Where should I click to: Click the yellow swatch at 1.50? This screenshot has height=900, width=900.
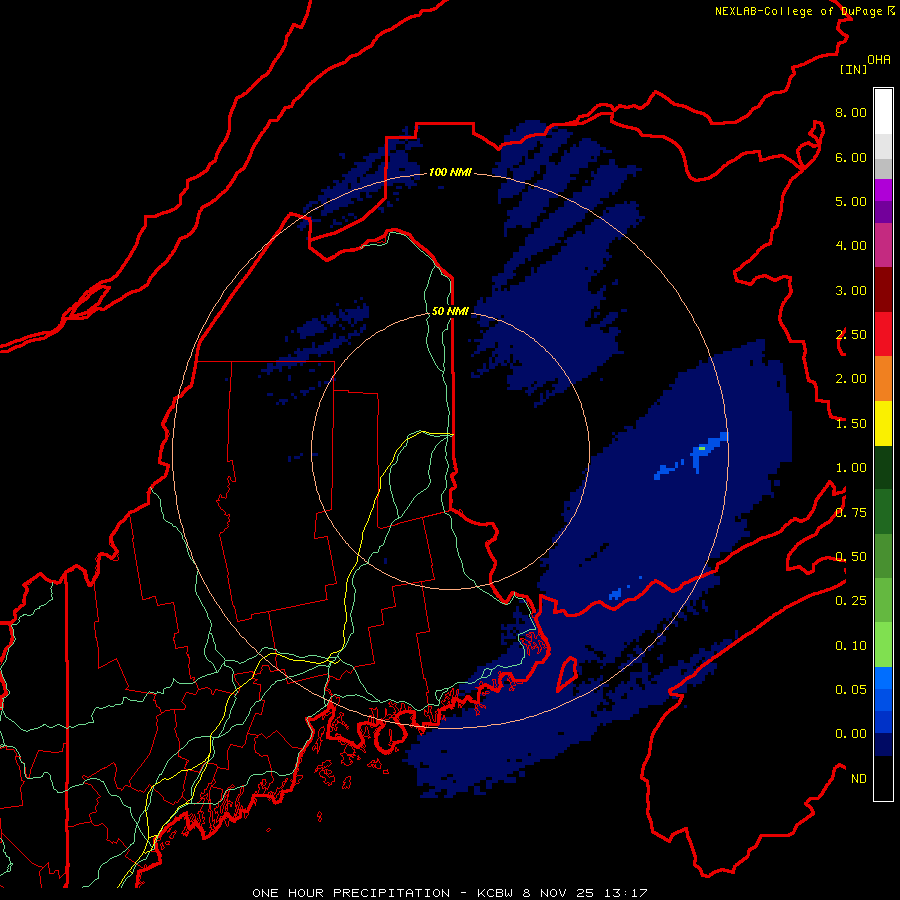tap(883, 424)
